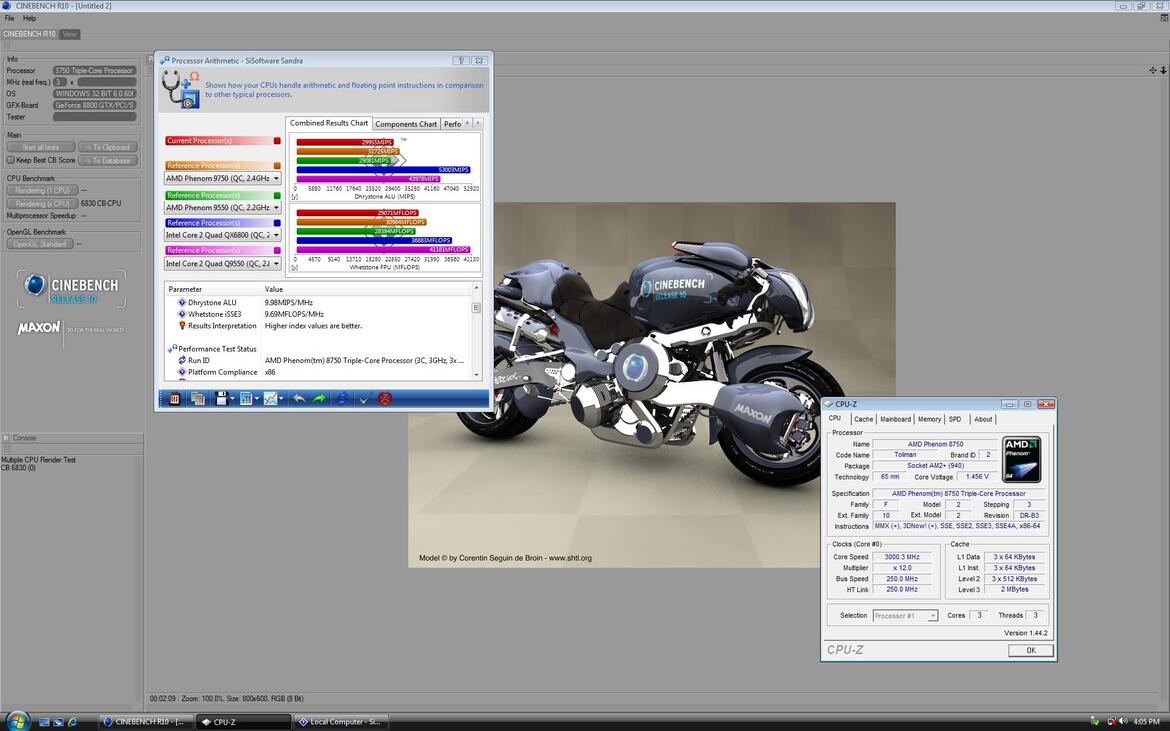Viewport: 1170px width, 731px height.
Task: Click the AMD Phenom logo in CPU-Z
Action: pyautogui.click(x=1021, y=459)
